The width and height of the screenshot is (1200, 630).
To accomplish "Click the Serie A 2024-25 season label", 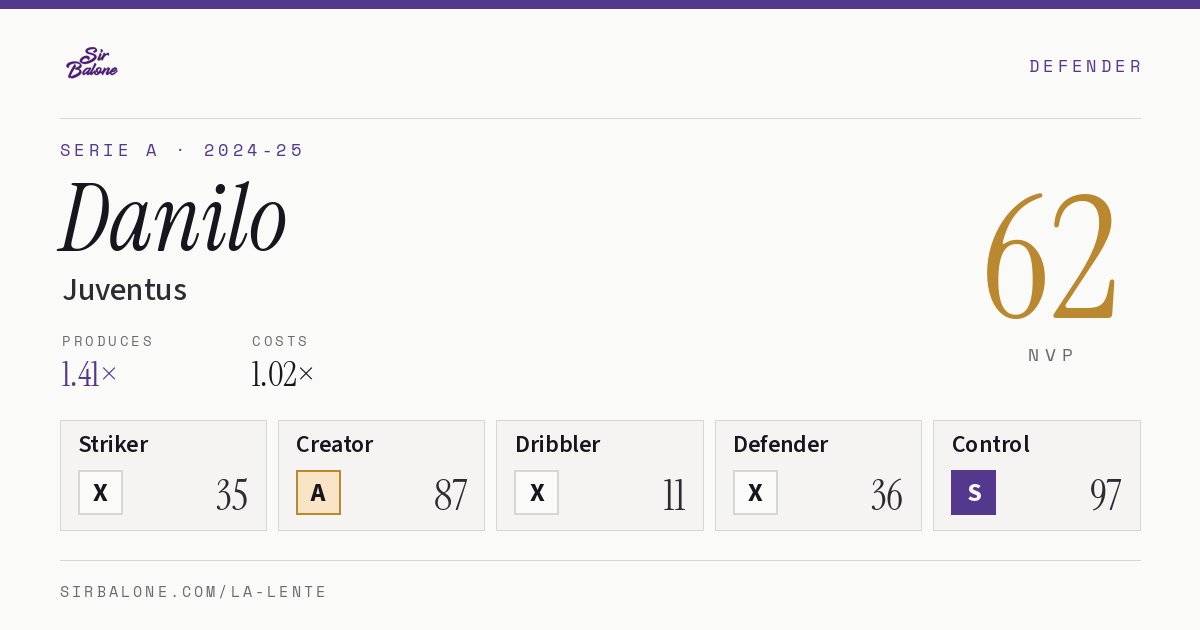I will click(x=182, y=150).
